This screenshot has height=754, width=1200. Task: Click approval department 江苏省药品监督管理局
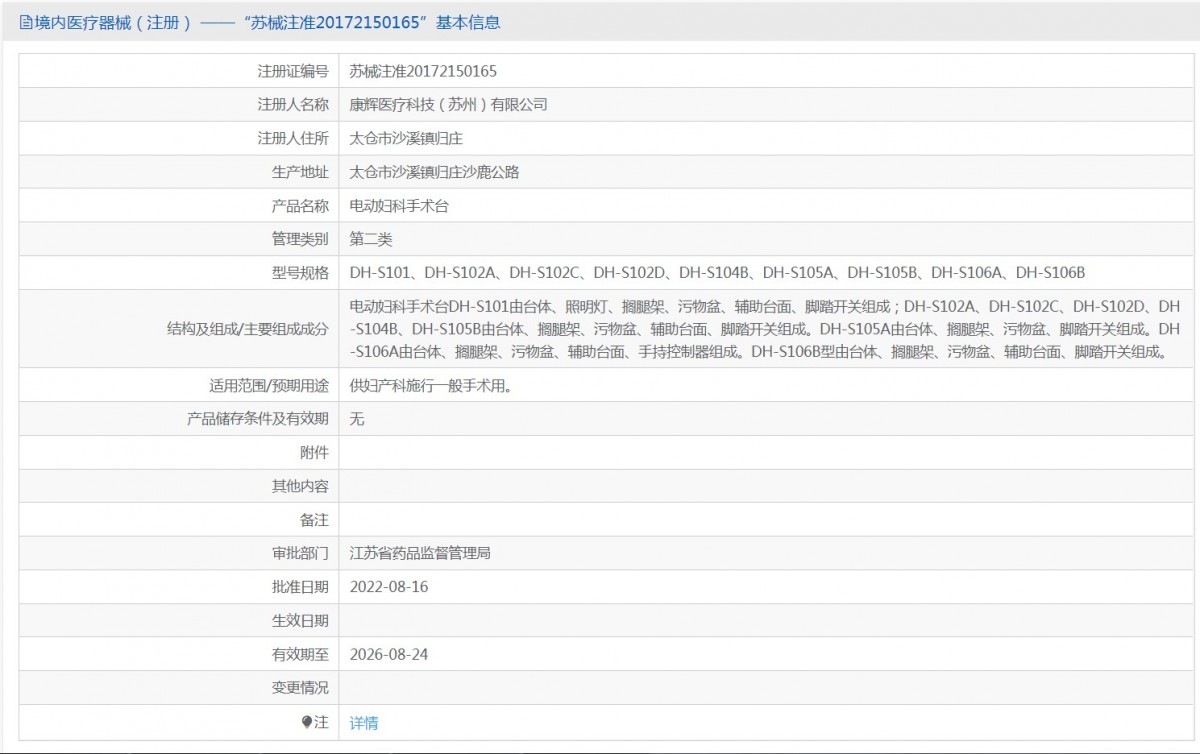(420, 553)
